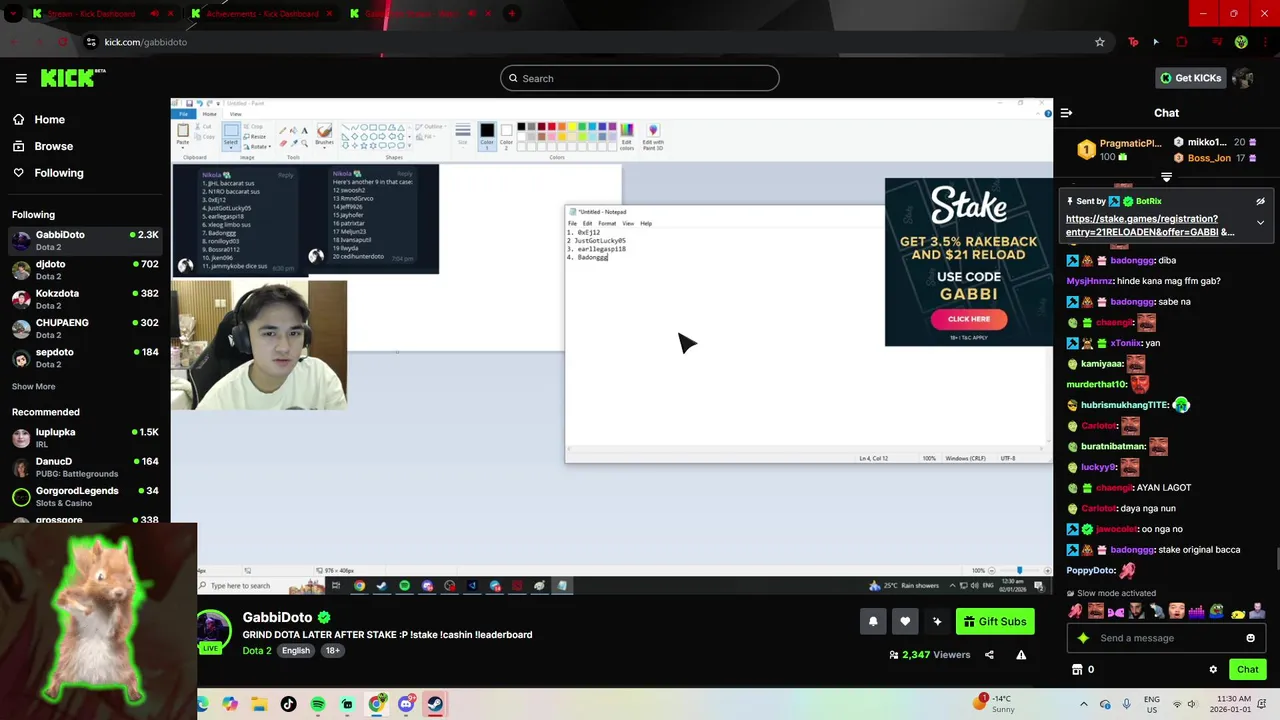This screenshot has height=720, width=1280.
Task: Open GabbiDoto channel name link
Action: click(278, 618)
